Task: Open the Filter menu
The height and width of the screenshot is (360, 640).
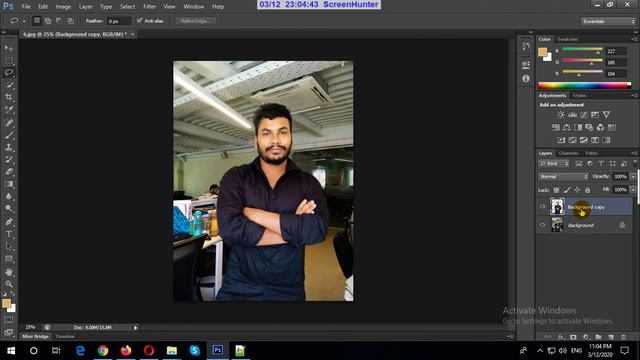Action: point(149,7)
